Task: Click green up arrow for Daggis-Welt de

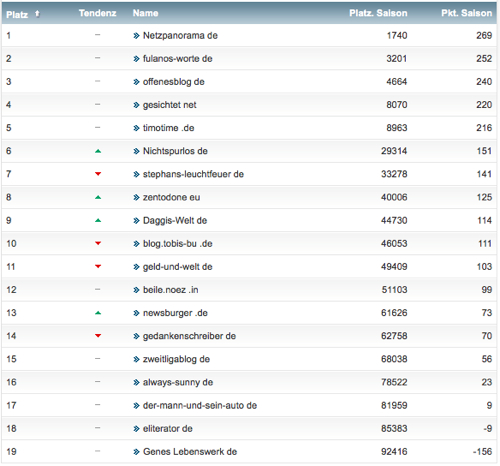Action: [x=98, y=221]
